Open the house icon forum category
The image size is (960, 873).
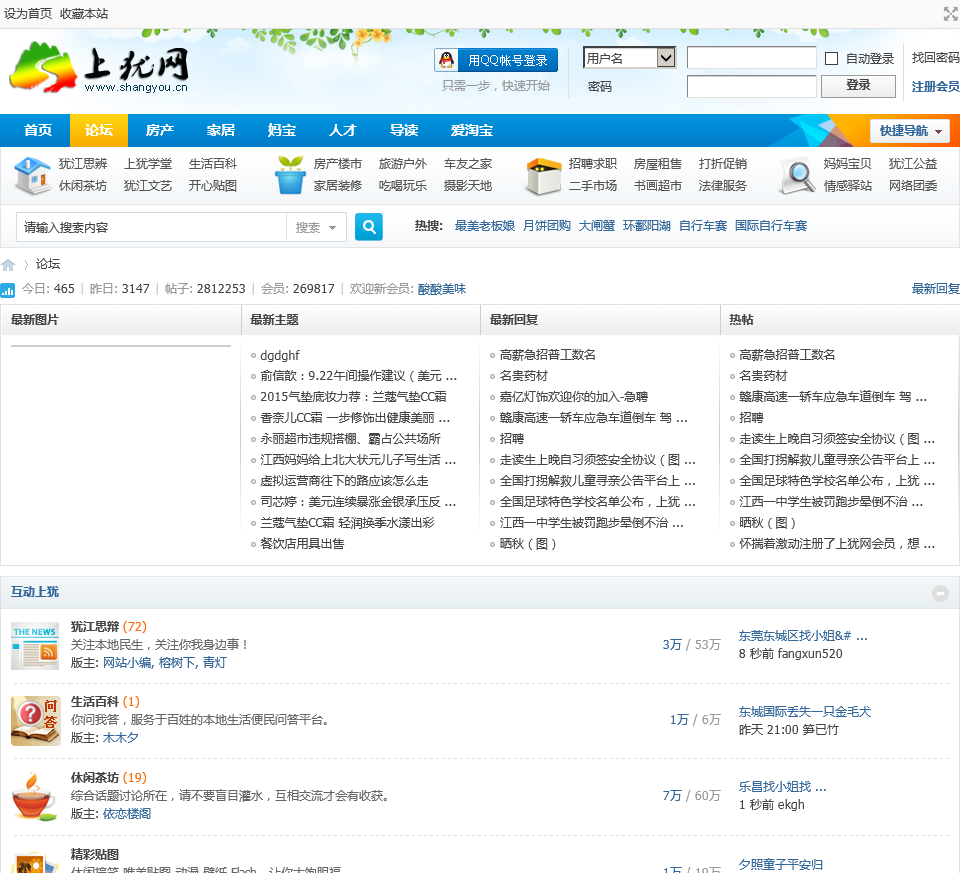[x=32, y=175]
